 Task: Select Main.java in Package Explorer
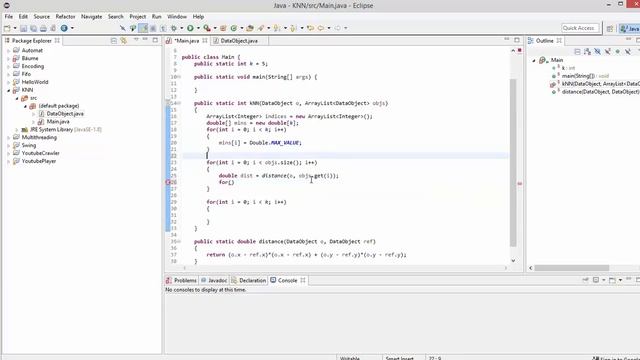[58, 122]
